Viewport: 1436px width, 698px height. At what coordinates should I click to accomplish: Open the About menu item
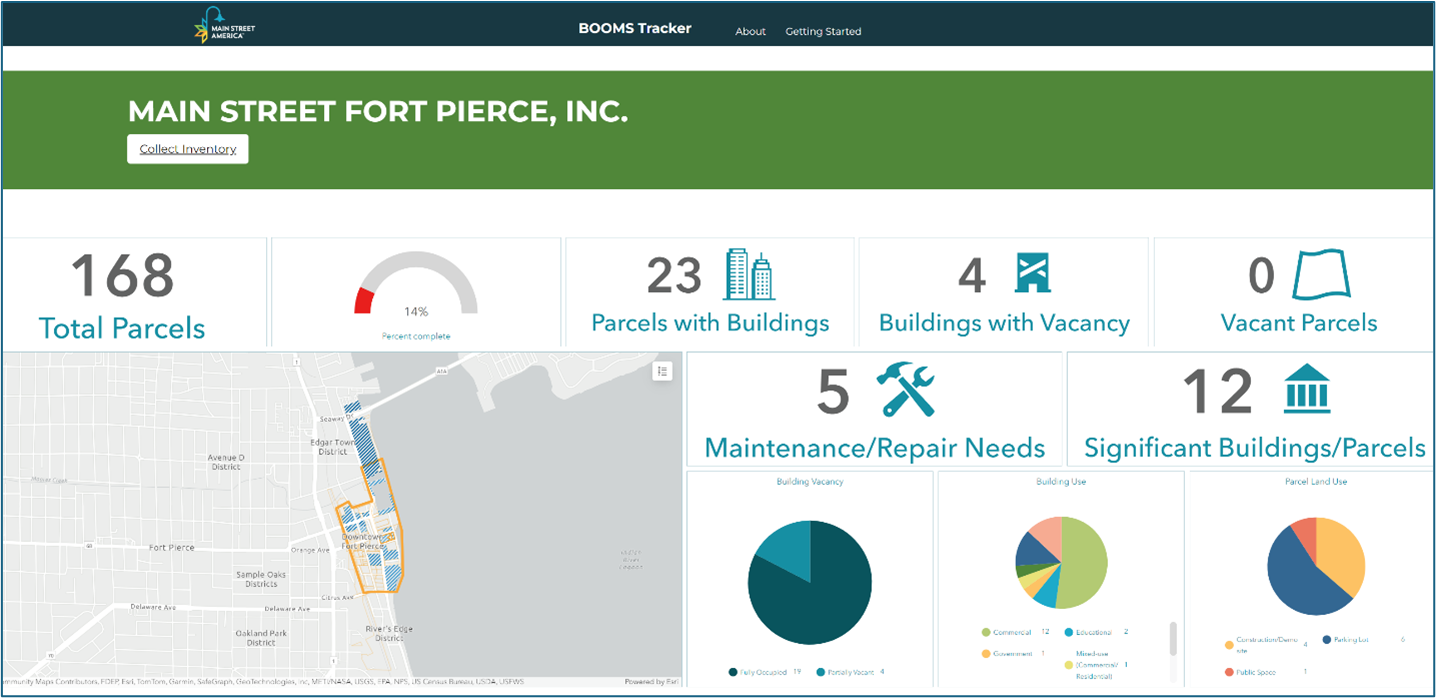tap(750, 31)
